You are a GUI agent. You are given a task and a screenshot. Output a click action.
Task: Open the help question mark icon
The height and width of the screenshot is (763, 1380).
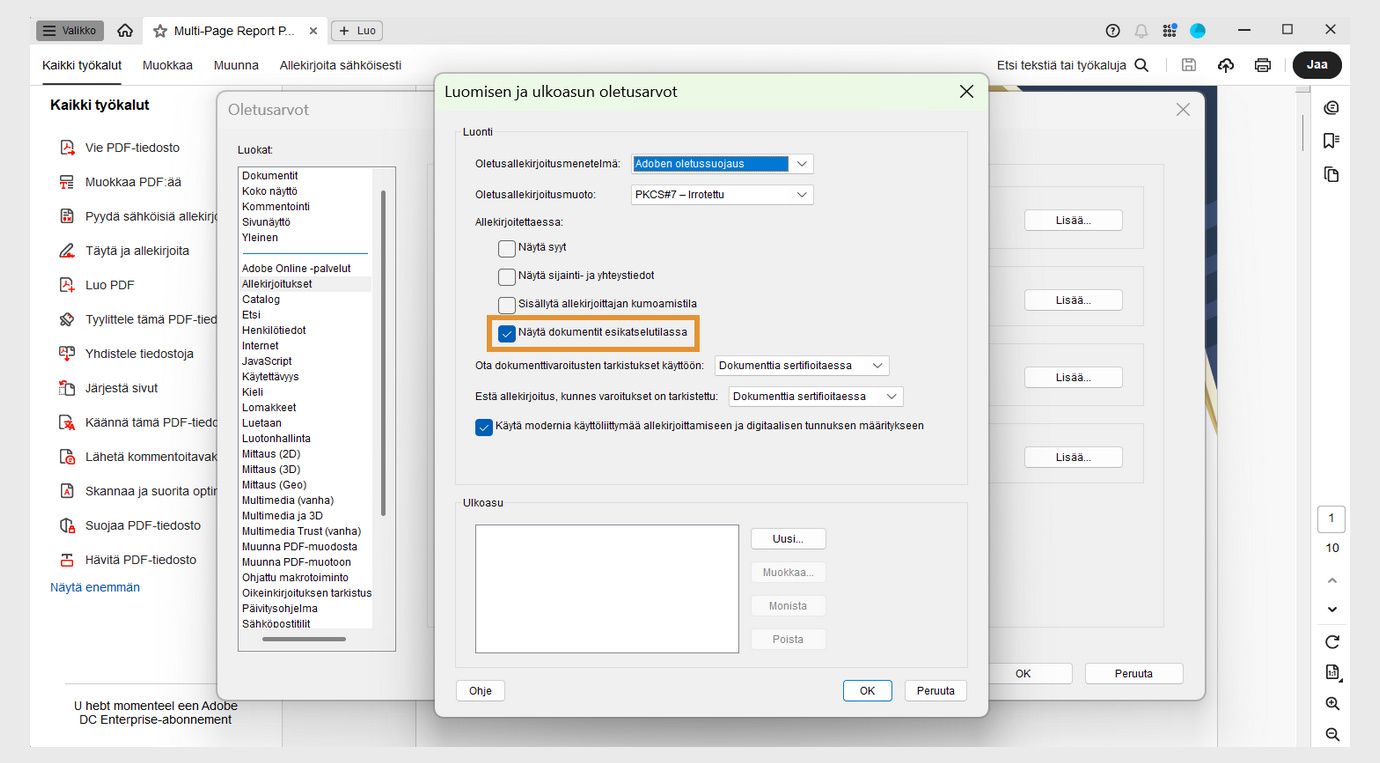point(1113,31)
